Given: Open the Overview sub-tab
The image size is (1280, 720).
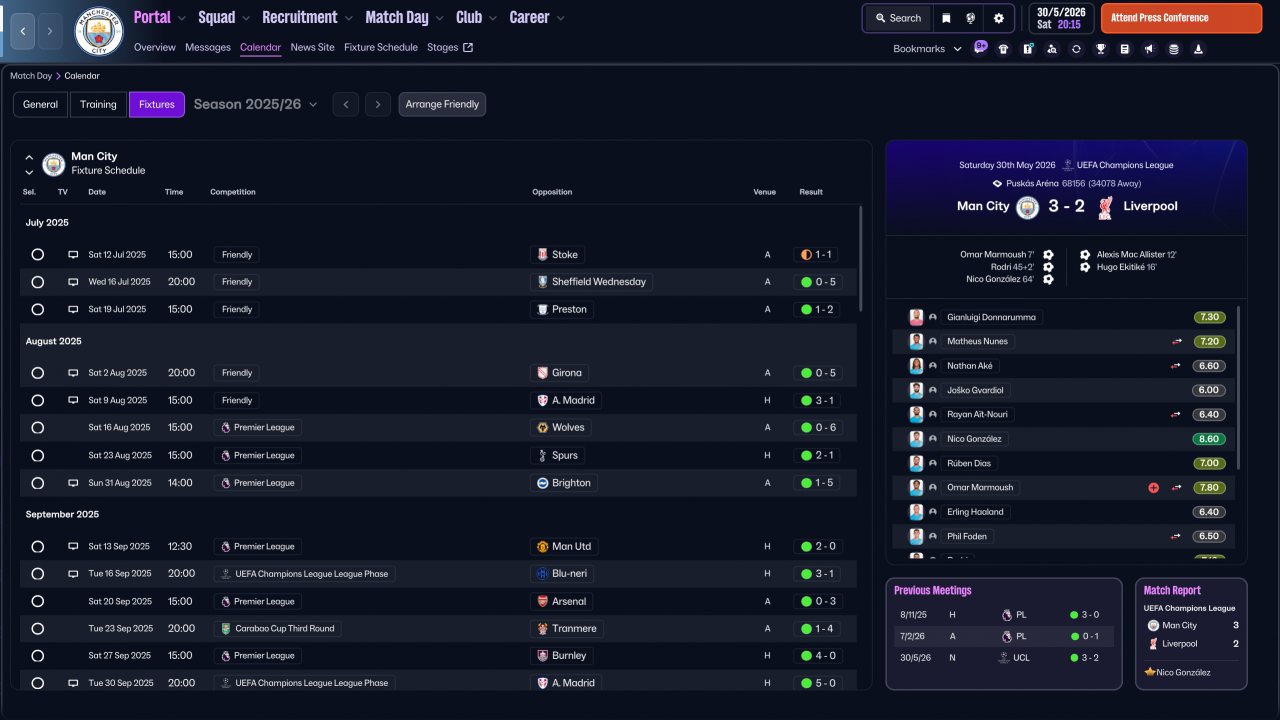Looking at the screenshot, I should 154,47.
